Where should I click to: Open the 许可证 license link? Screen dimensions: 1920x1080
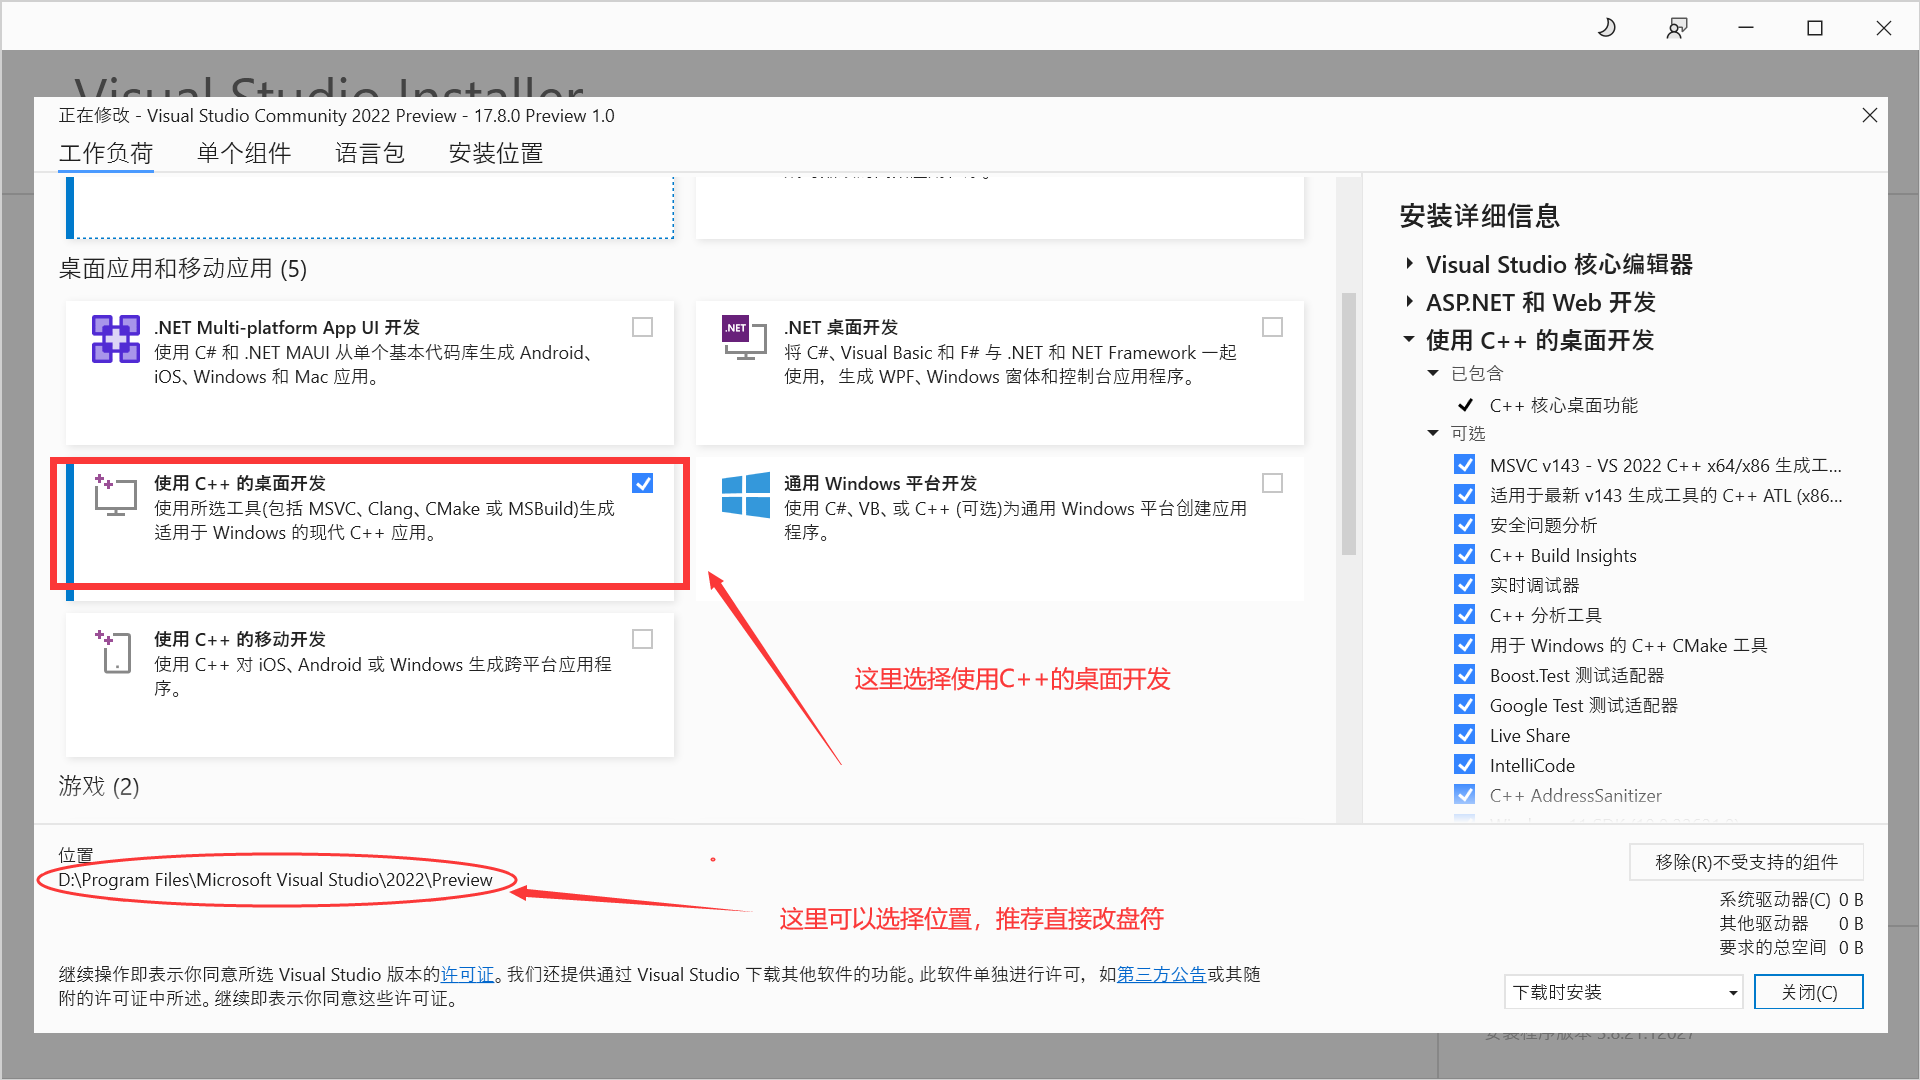click(468, 974)
